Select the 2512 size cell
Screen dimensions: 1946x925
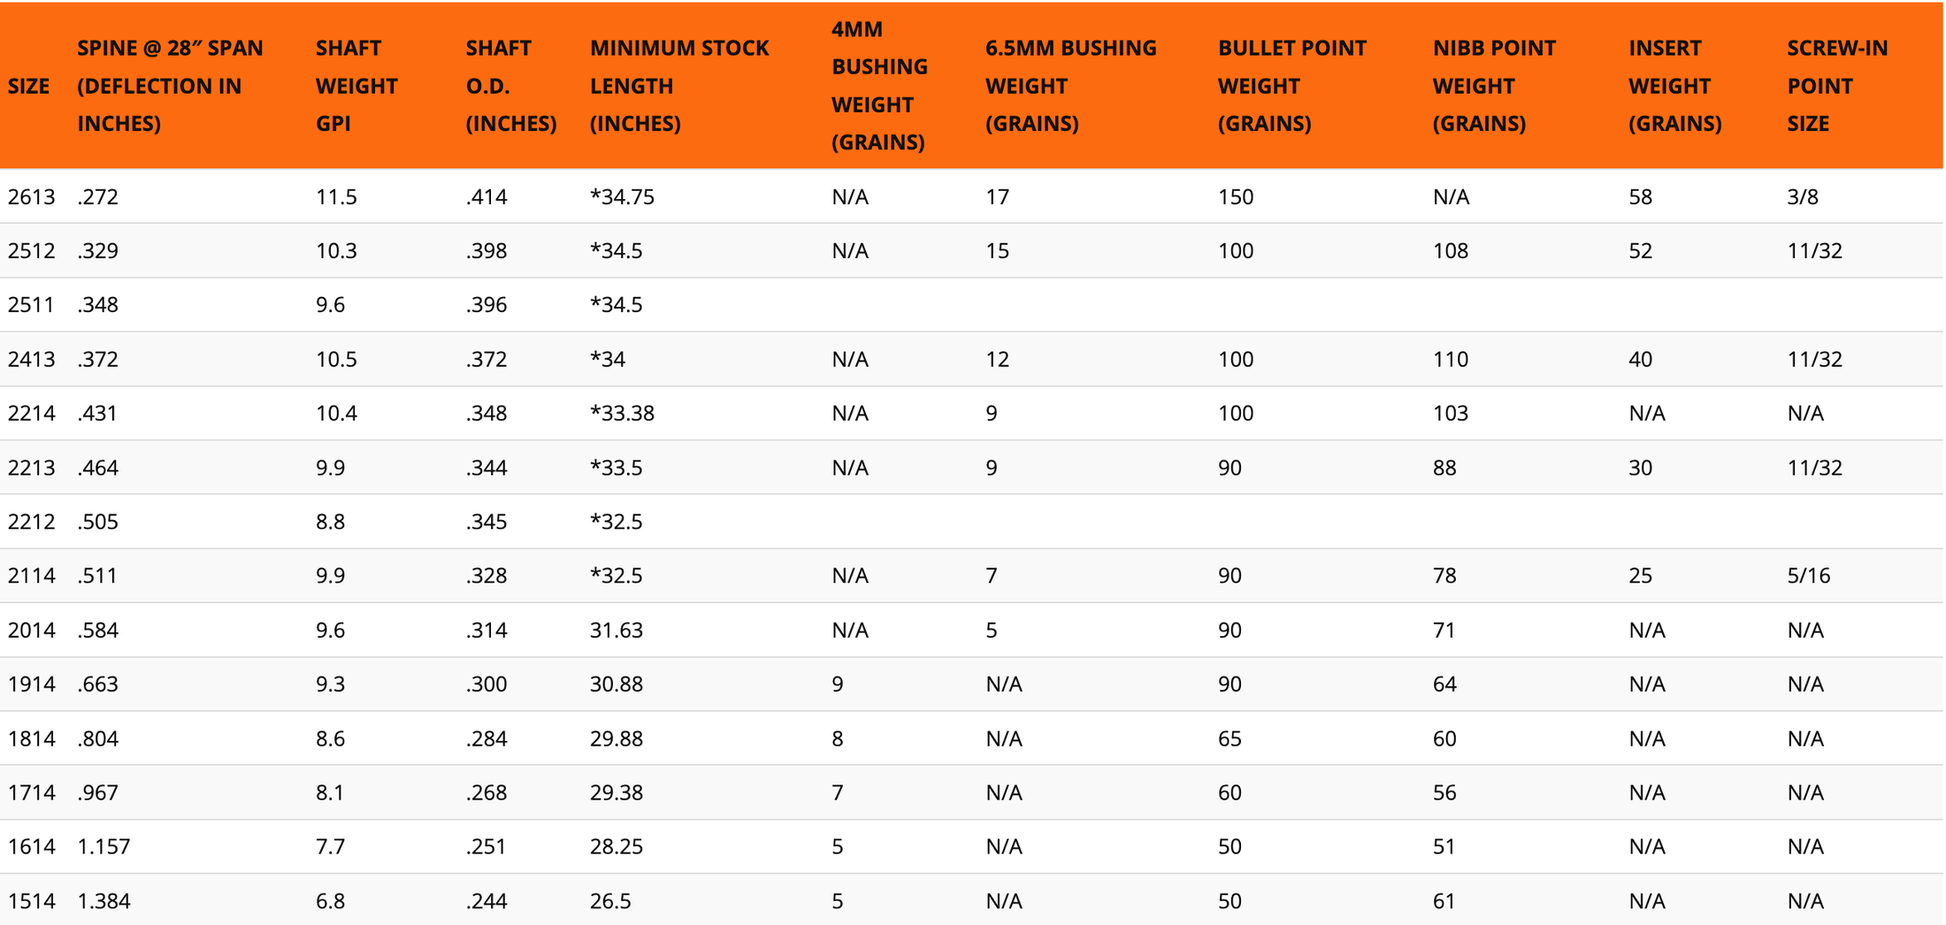31,251
